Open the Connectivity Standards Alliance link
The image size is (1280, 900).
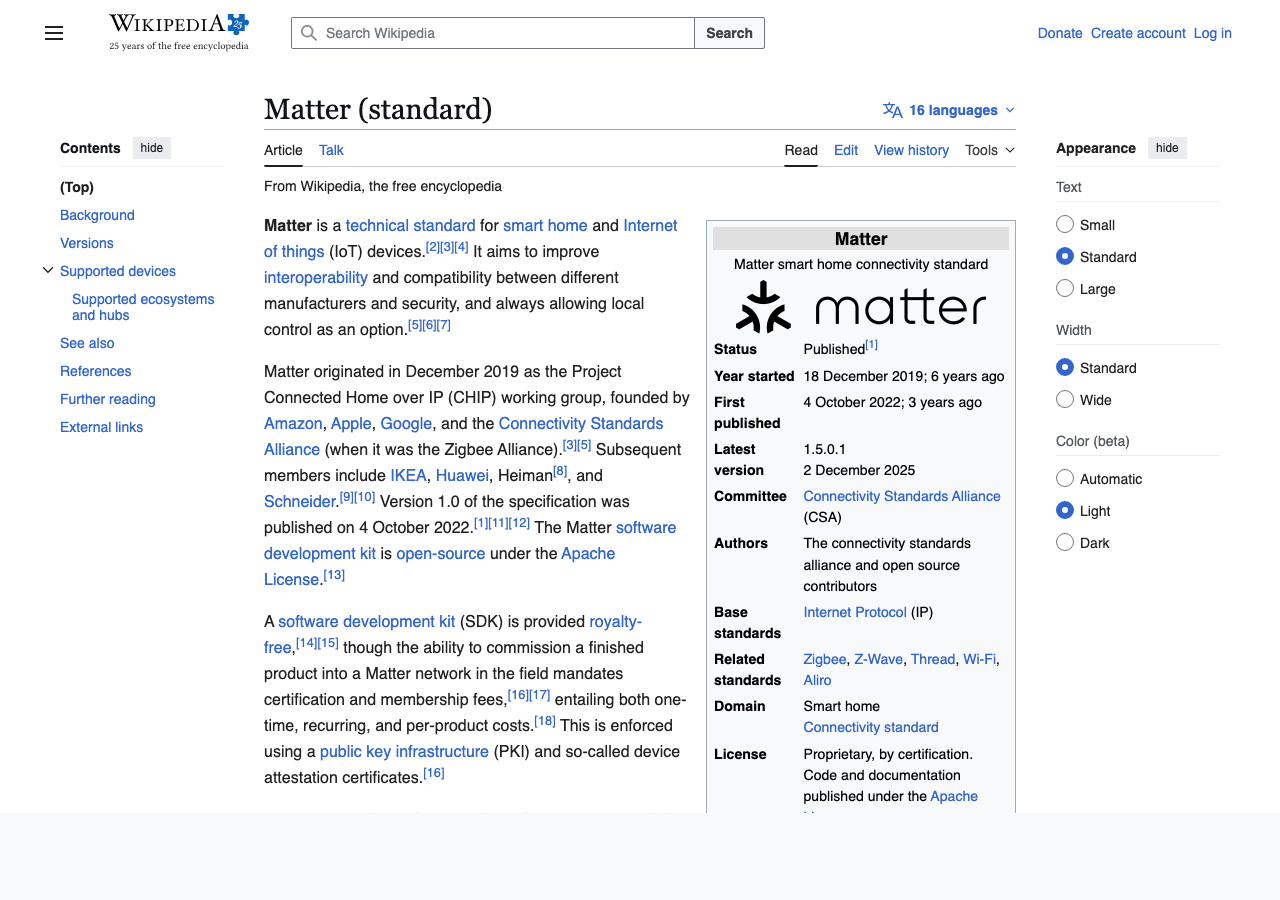click(x=901, y=496)
